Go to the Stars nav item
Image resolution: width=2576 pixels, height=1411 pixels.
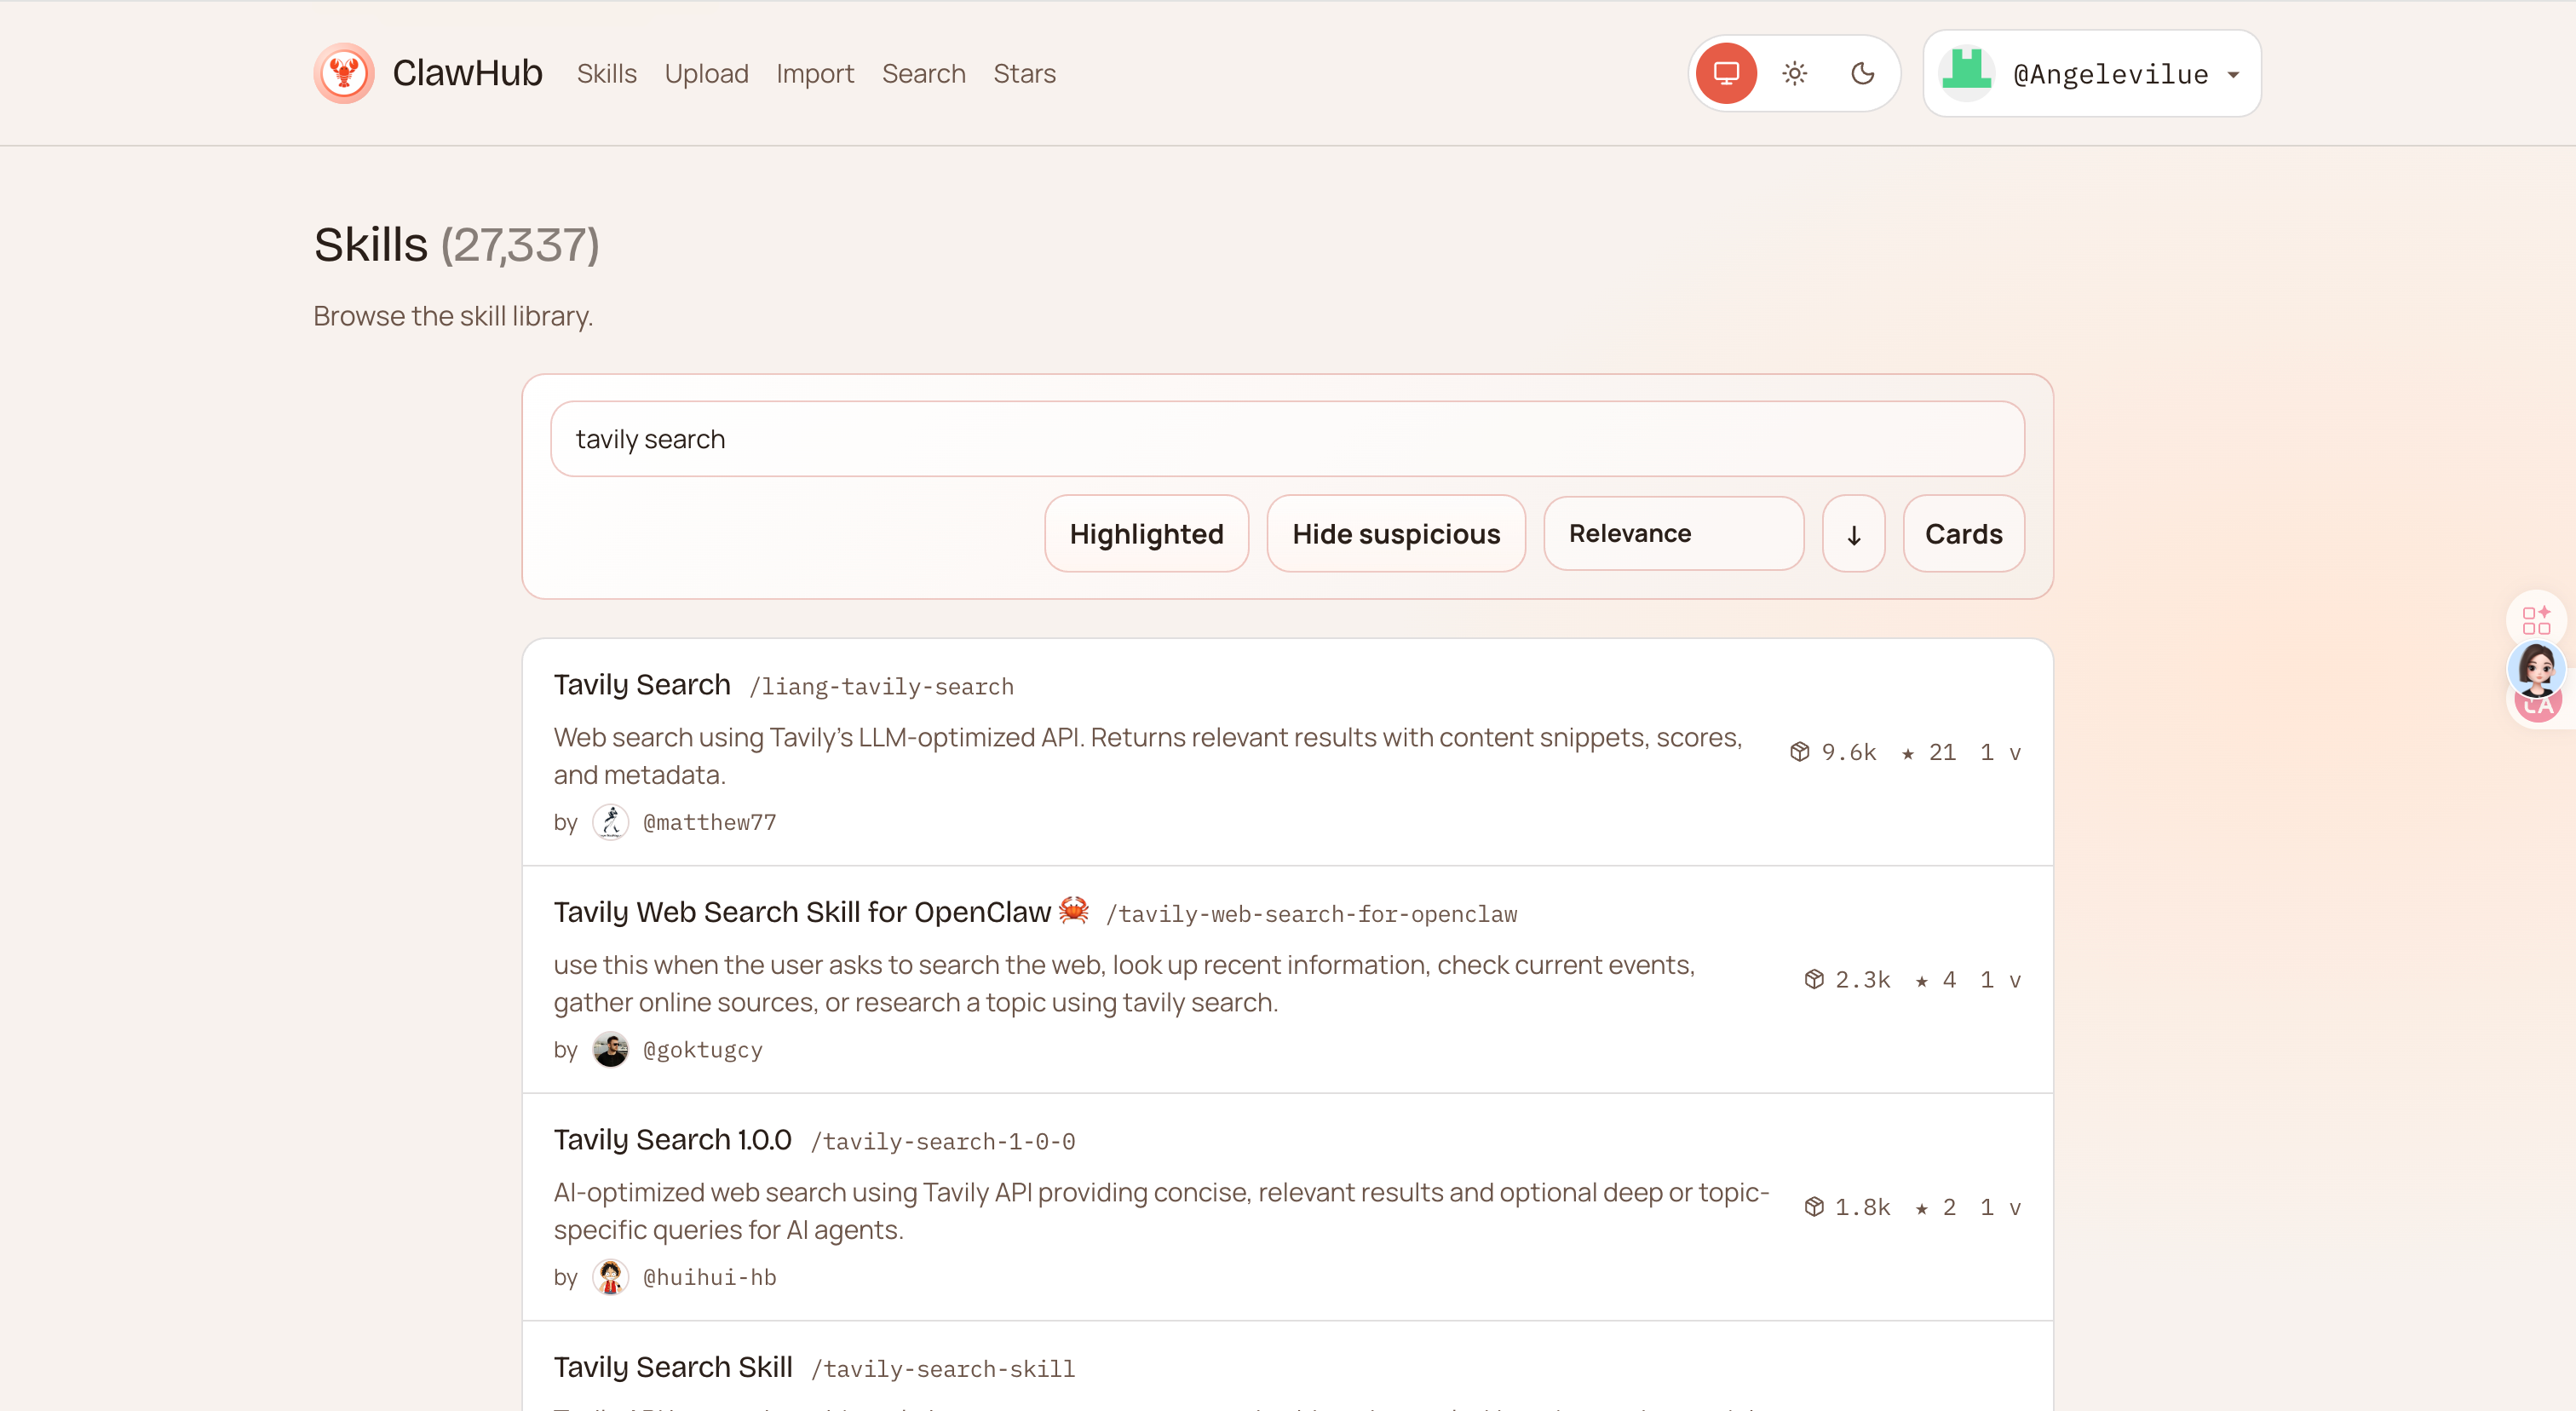(x=1024, y=74)
